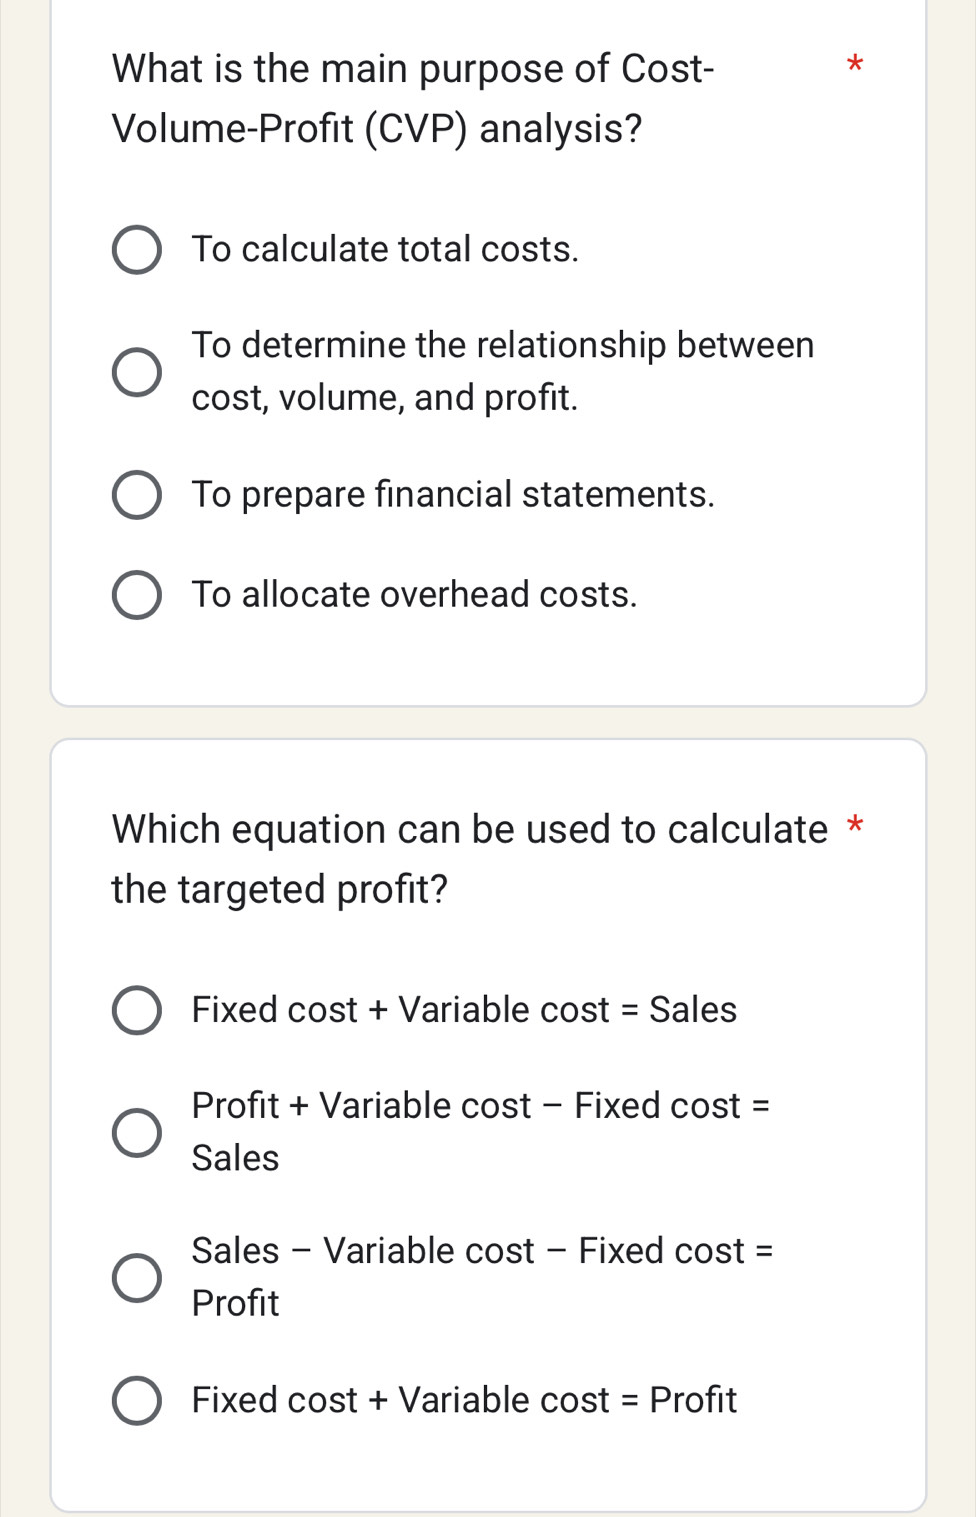Choose radio button for relationship between cost, volume, profit
Screen dimensions: 976x1517
[x=136, y=373]
